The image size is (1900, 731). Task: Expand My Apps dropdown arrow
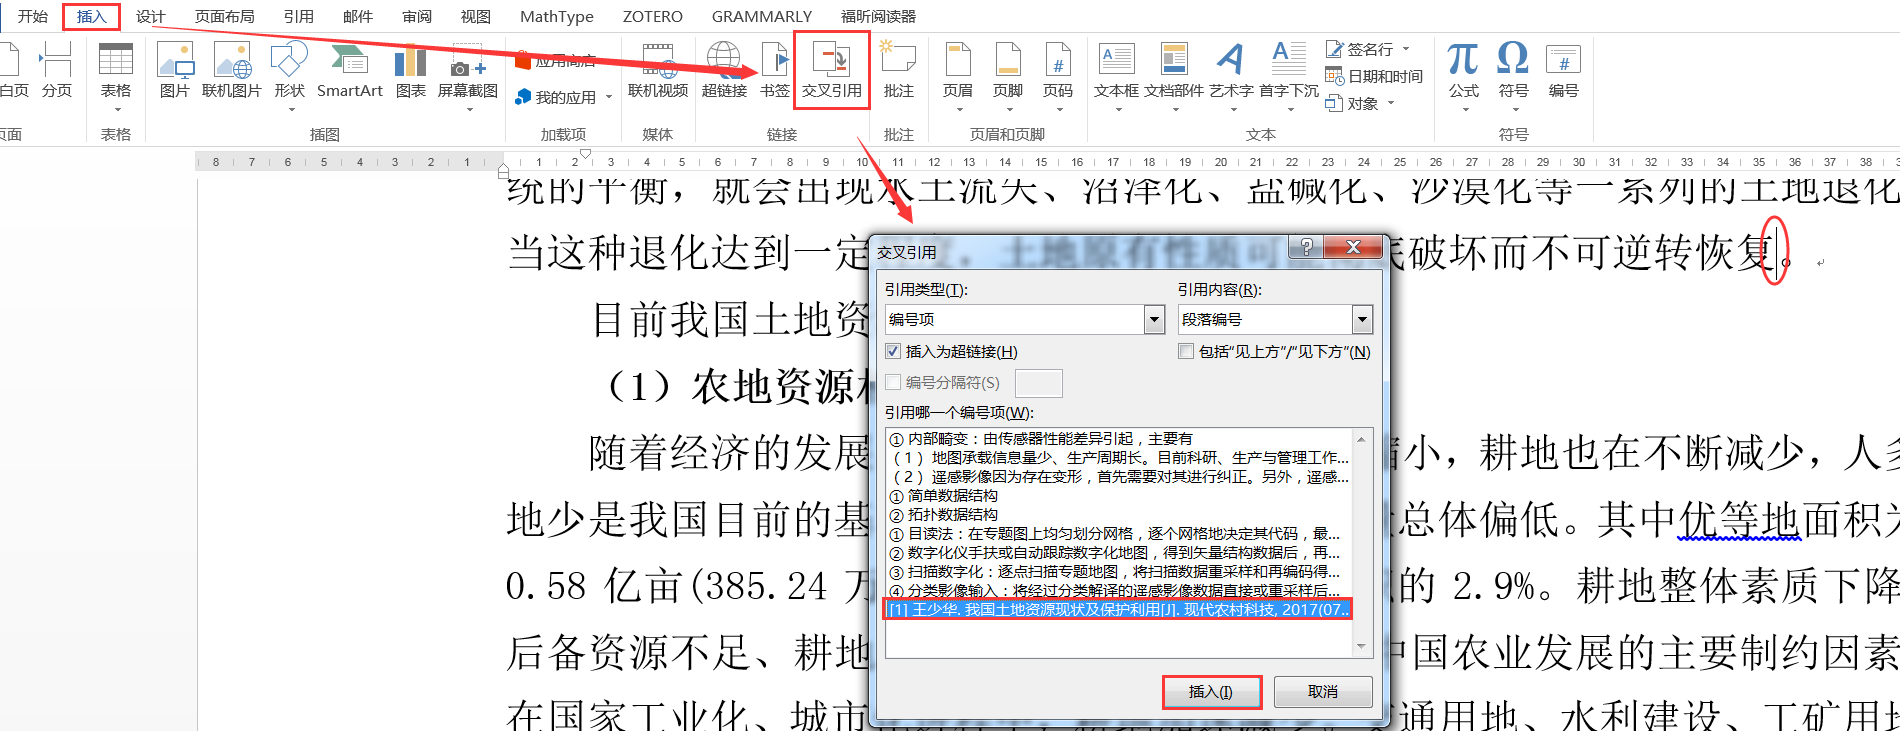(x=609, y=98)
